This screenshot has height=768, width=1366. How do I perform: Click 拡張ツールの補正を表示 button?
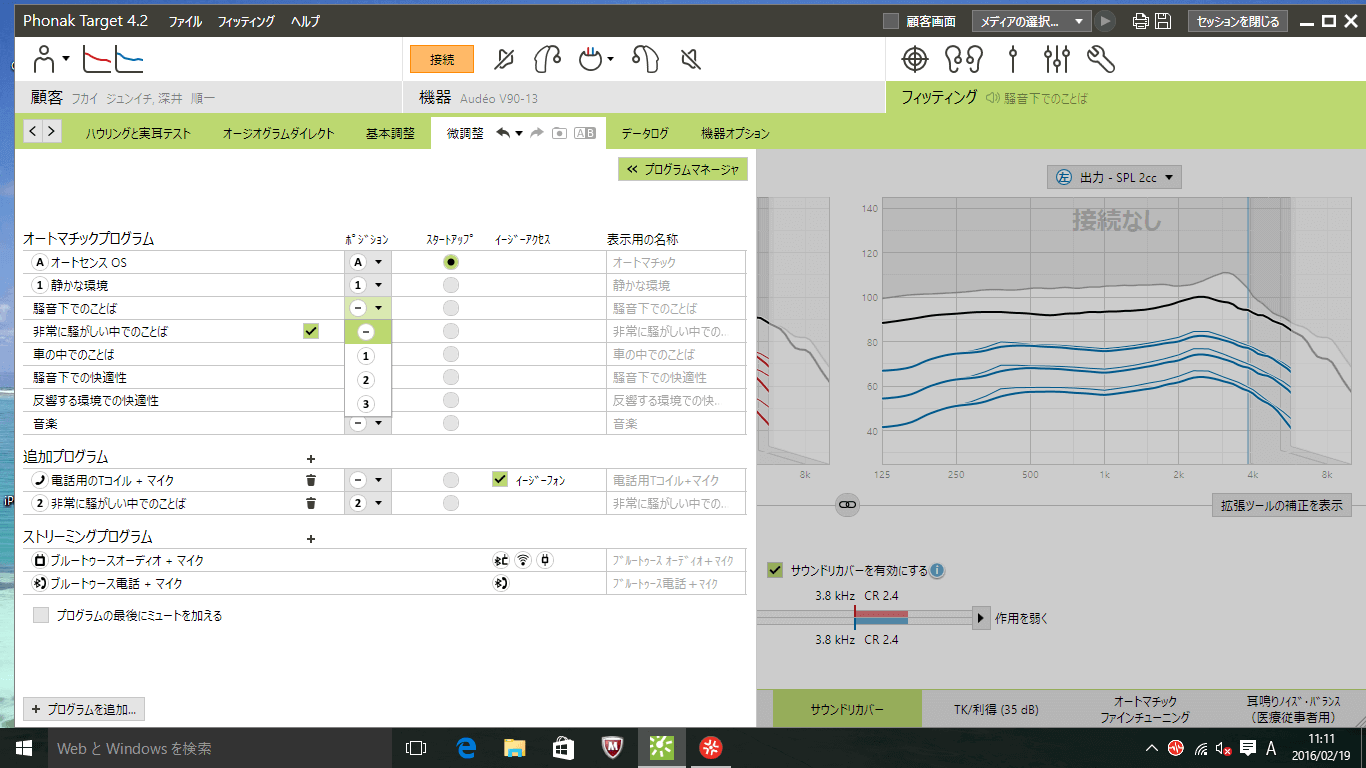point(1281,505)
